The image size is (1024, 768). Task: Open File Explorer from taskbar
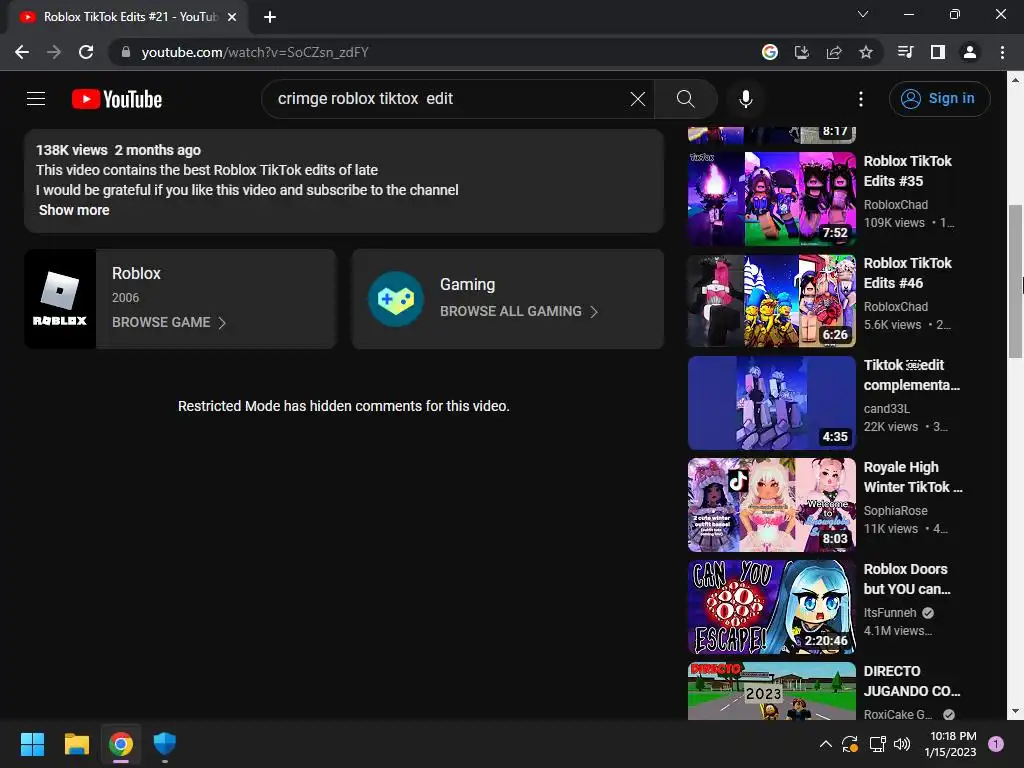pos(76,744)
